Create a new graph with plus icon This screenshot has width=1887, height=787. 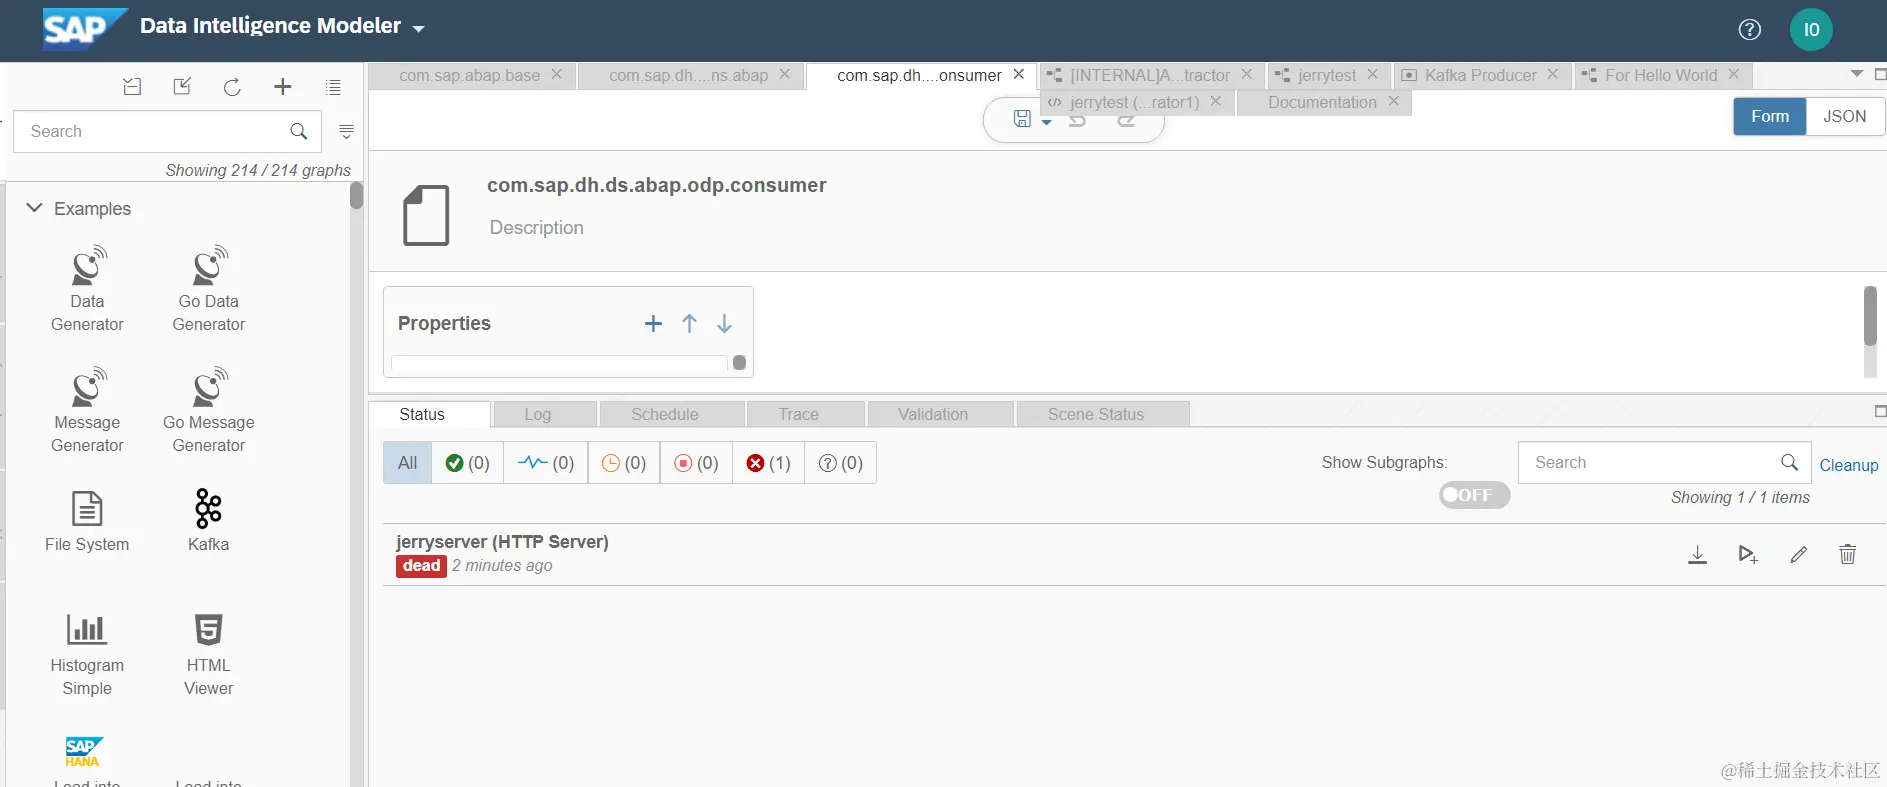point(283,87)
